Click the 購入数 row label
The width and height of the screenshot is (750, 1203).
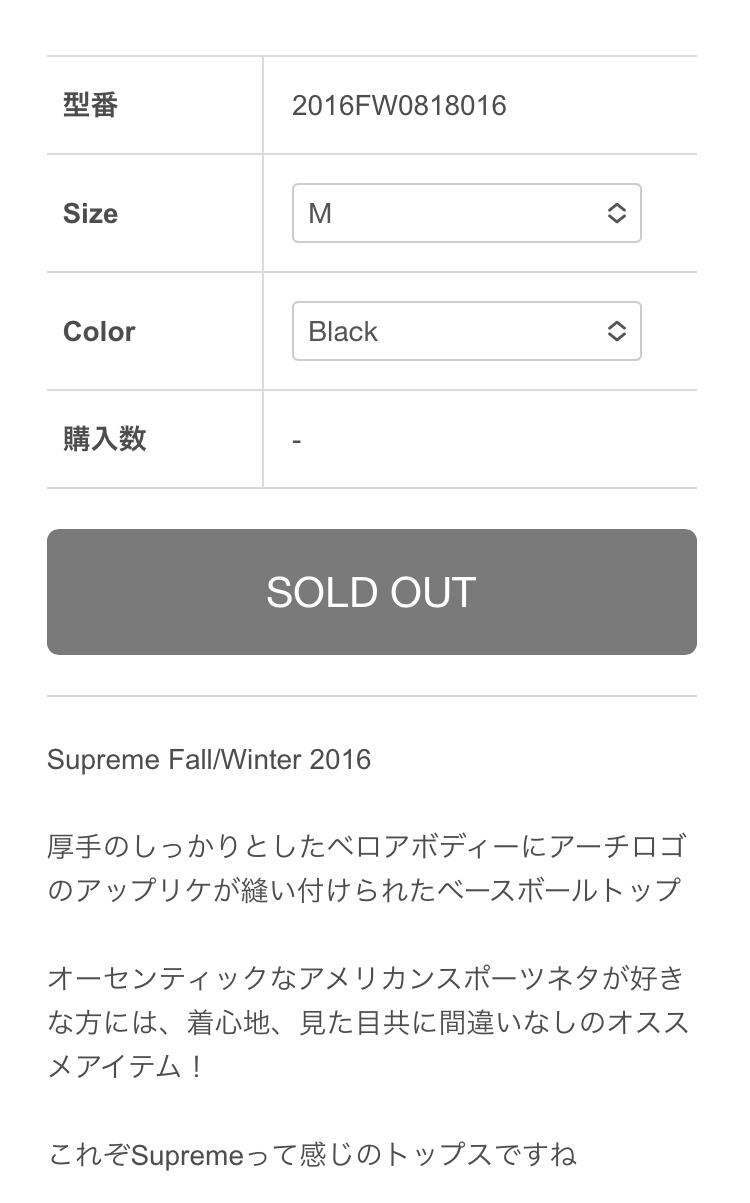[105, 439]
